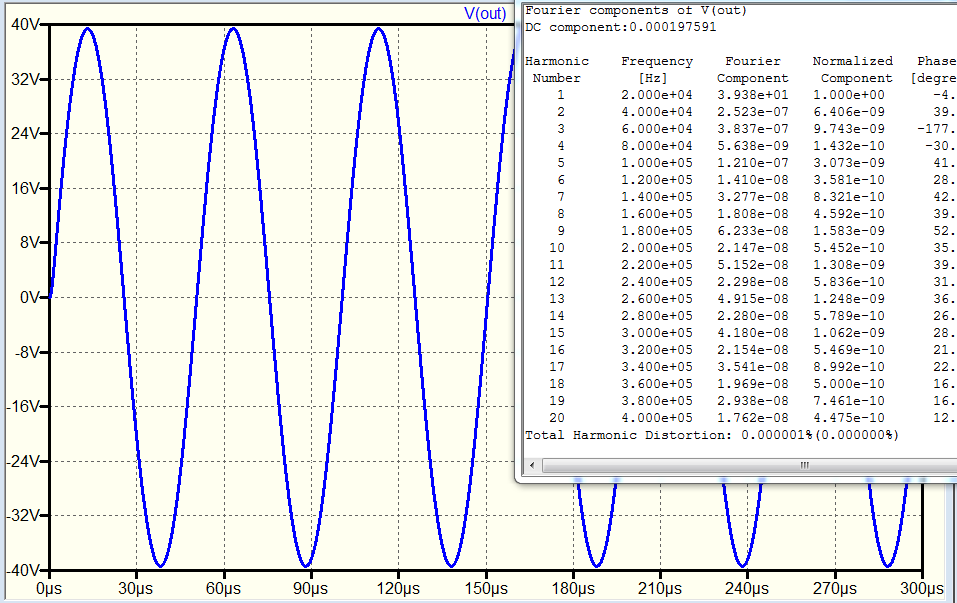Select the 'Total Harmonic Distortion: 0.000001%' line
Viewport: 957px width, 603px height.
tap(712, 435)
